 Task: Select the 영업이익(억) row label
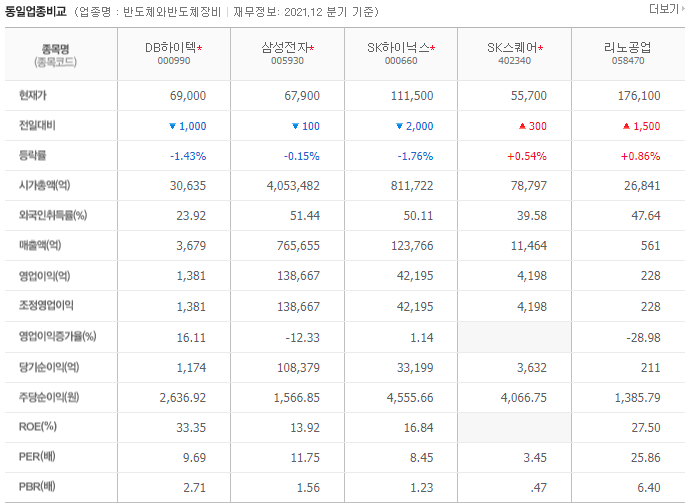(x=45, y=276)
